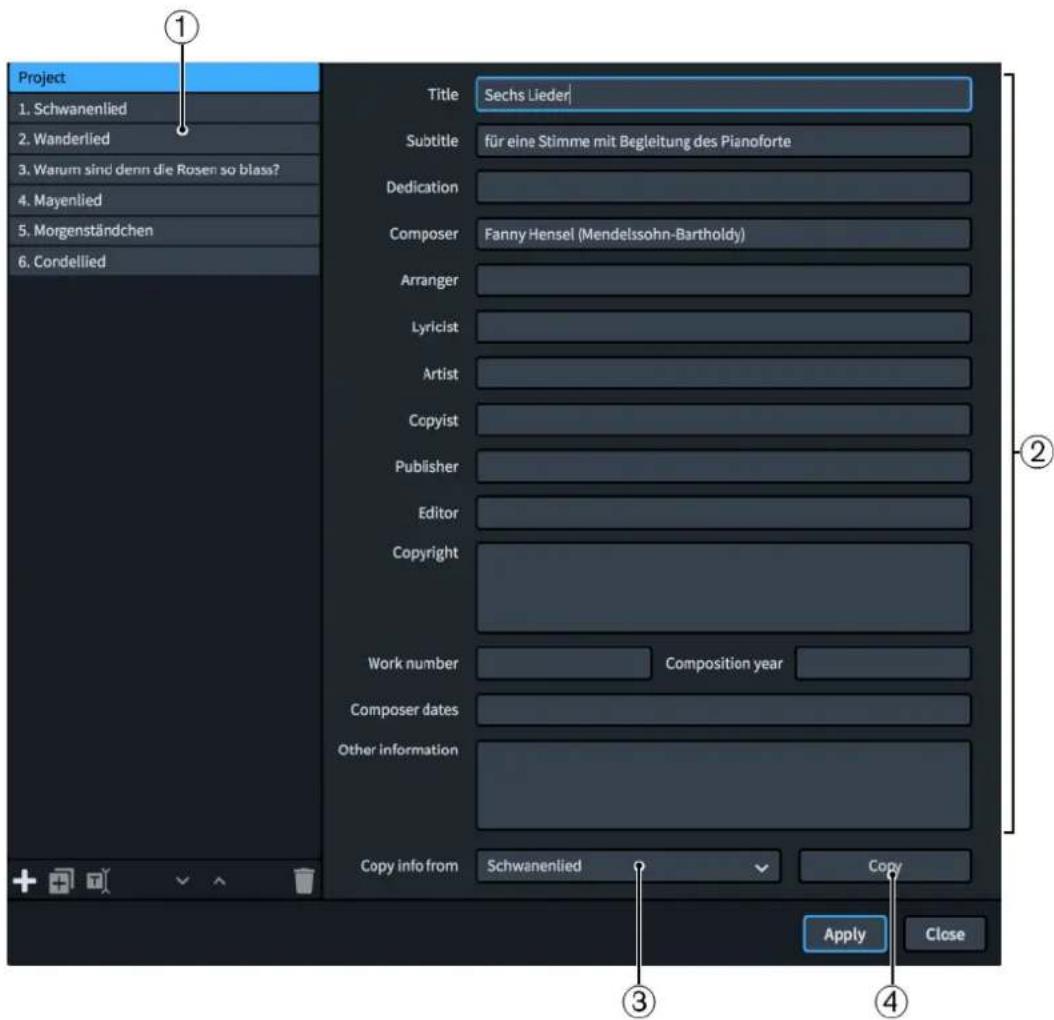This screenshot has width=1054, height=1020.
Task: Select 4. Mayenlied in the list
Action: pyautogui.click(x=163, y=200)
